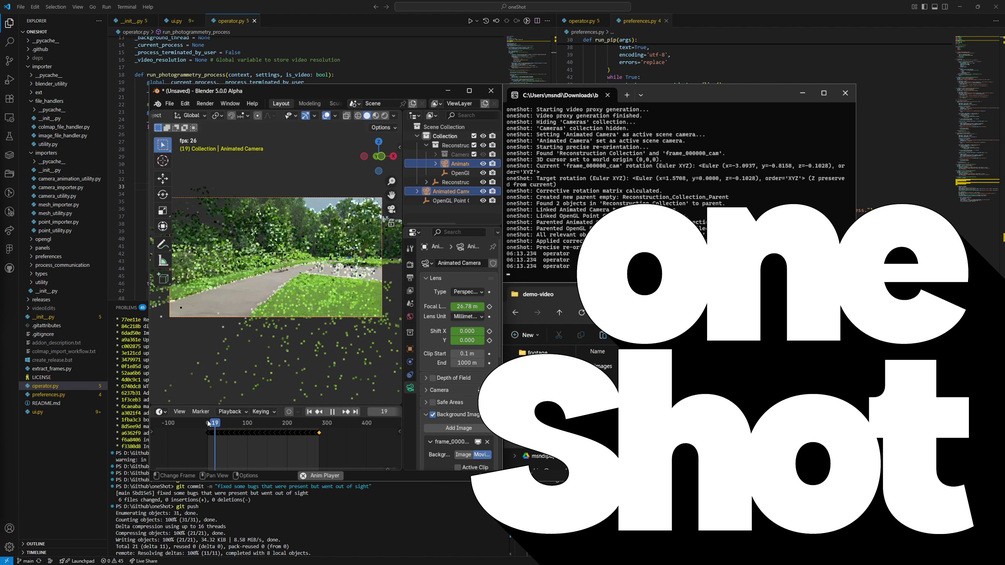
Task: Select the Blender Annotate tool
Action: [x=162, y=244]
